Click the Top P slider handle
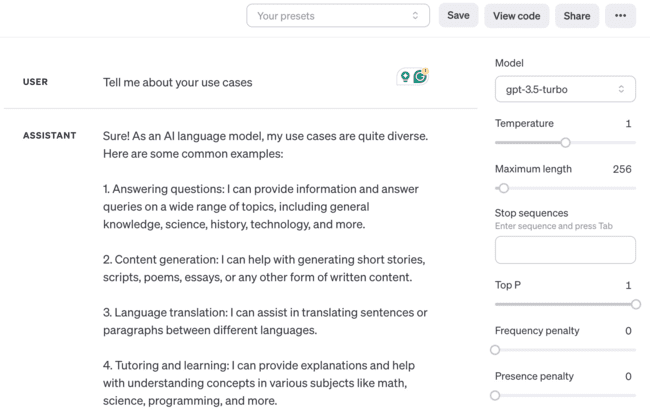 635,304
